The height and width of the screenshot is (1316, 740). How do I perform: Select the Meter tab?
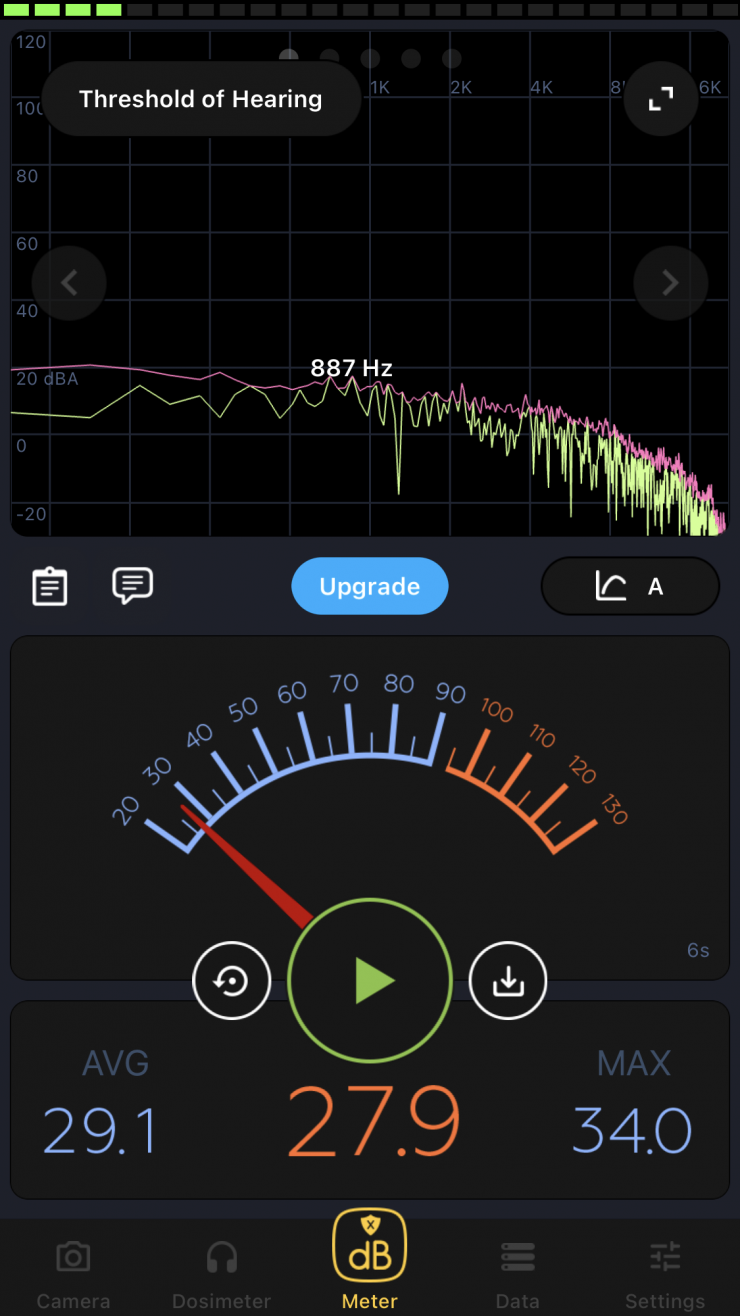[x=370, y=1260]
